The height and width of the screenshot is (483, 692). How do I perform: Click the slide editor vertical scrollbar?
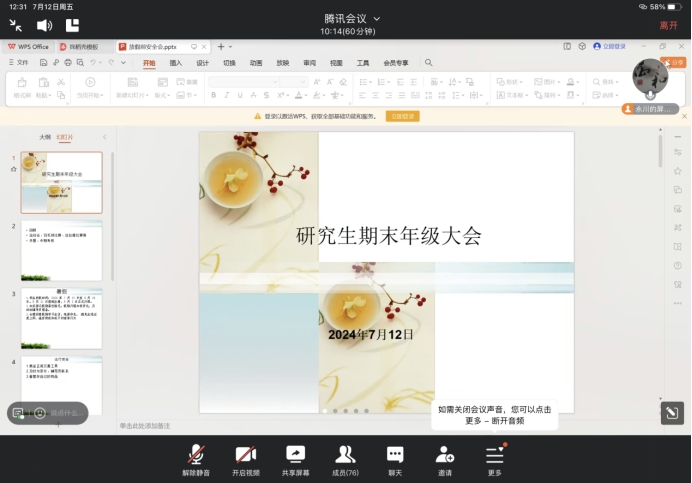[x=660, y=149]
